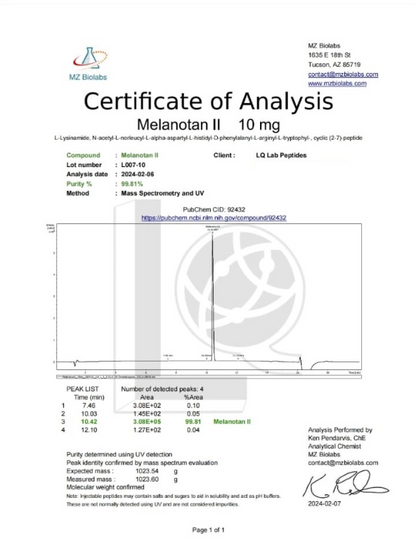Select expected mass value '1023.54'
The width and height of the screenshot is (416, 542).
point(147,471)
